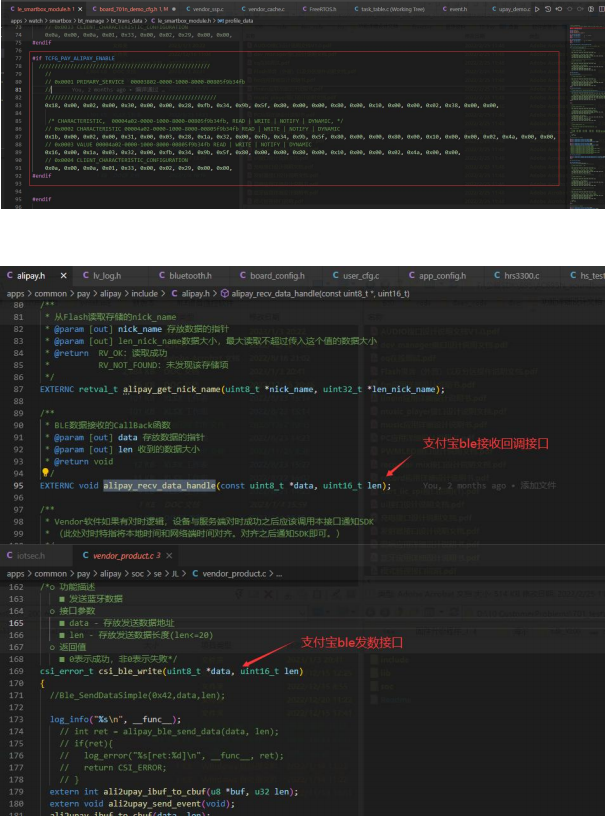Screen dimensions: 605x816
Task: Switch to the vendor_ssp.c tab
Action: (x=205, y=9)
